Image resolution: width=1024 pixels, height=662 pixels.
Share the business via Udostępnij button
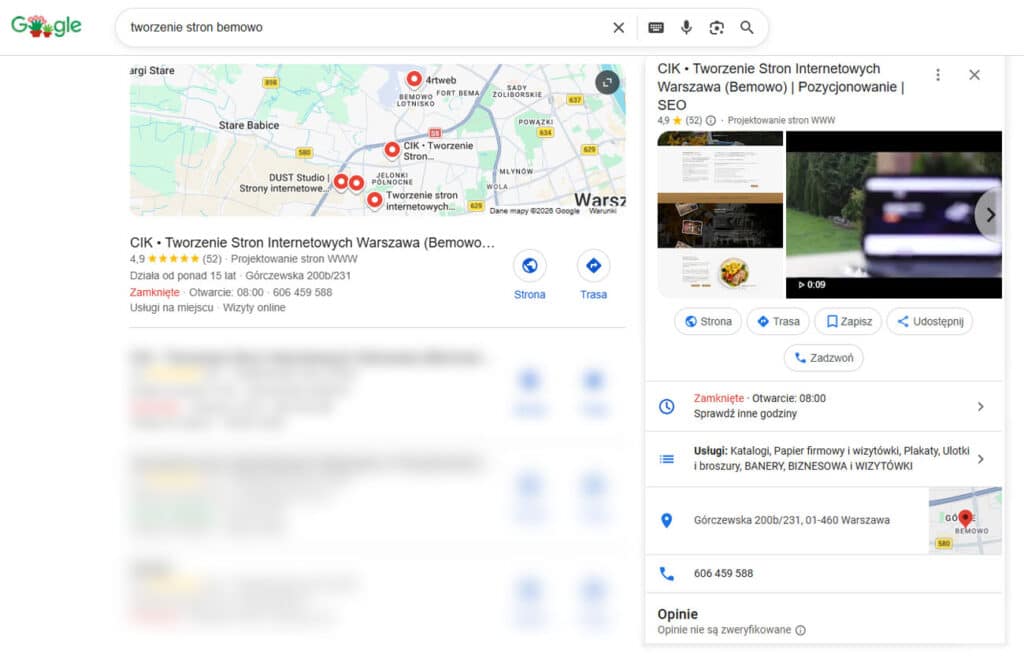pyautogui.click(x=929, y=321)
